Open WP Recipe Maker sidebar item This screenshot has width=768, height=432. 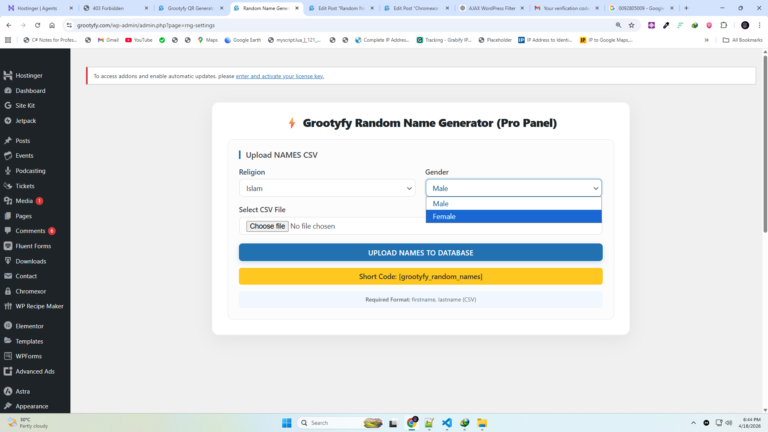pos(39,306)
